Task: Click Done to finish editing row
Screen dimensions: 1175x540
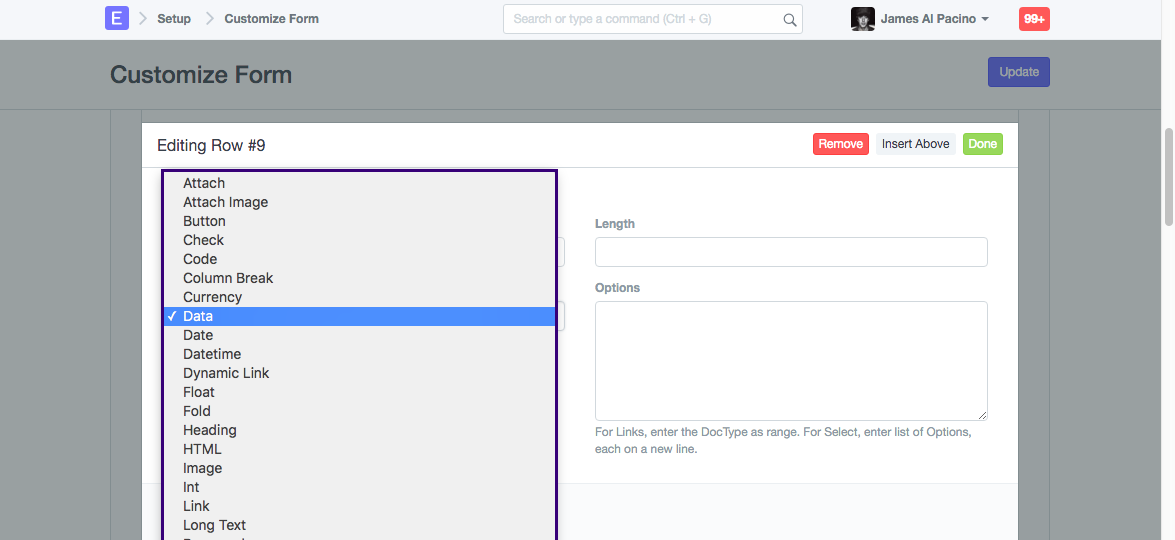Action: 982,144
